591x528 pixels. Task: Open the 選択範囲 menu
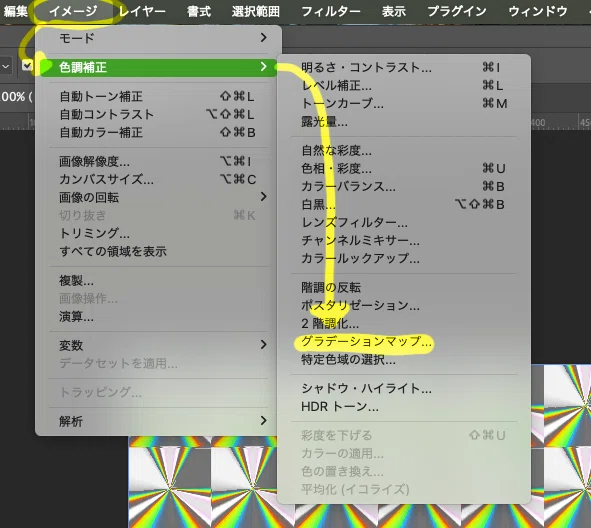pos(256,11)
